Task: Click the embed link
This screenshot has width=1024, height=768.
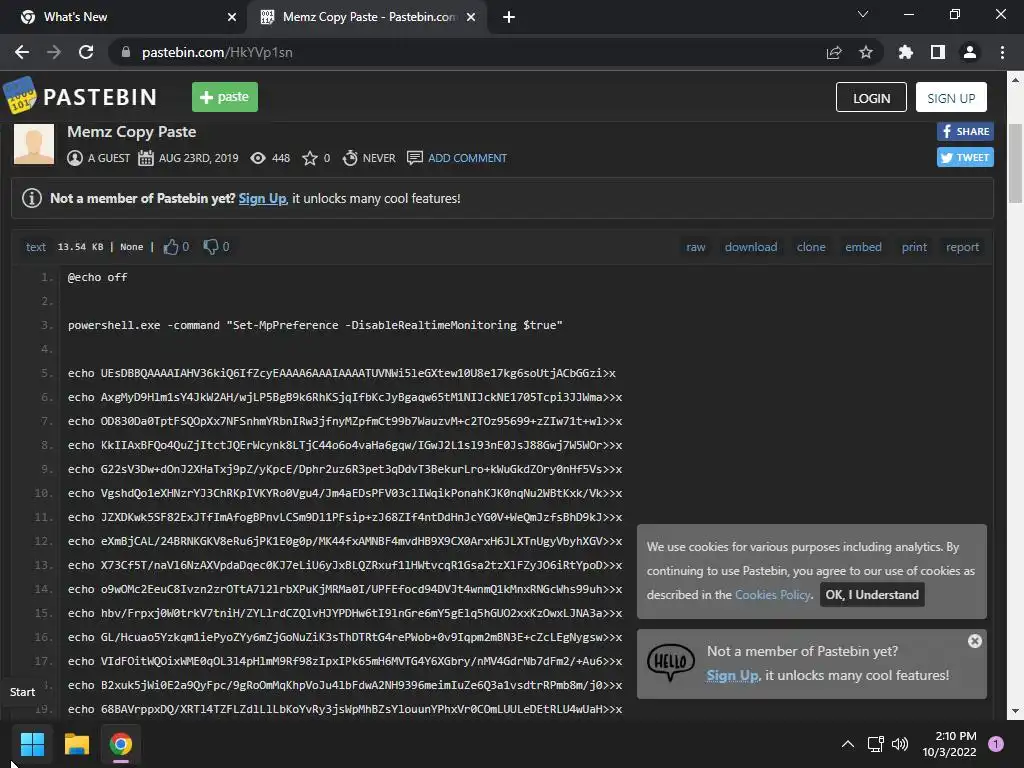Action: [x=863, y=247]
